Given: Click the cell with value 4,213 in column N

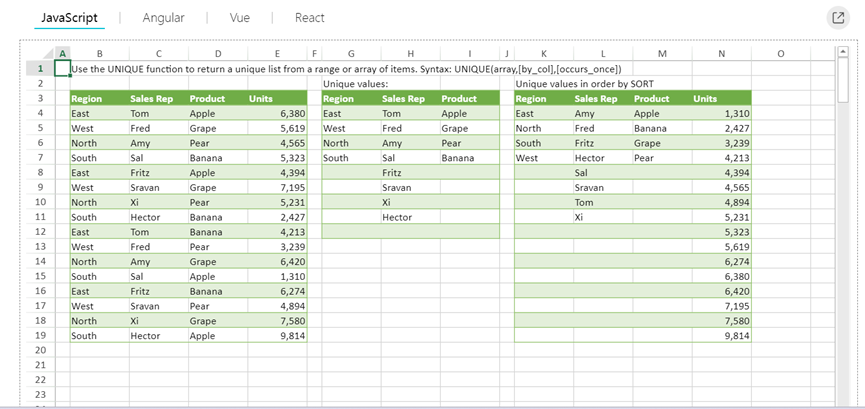Looking at the screenshot, I should [722, 158].
